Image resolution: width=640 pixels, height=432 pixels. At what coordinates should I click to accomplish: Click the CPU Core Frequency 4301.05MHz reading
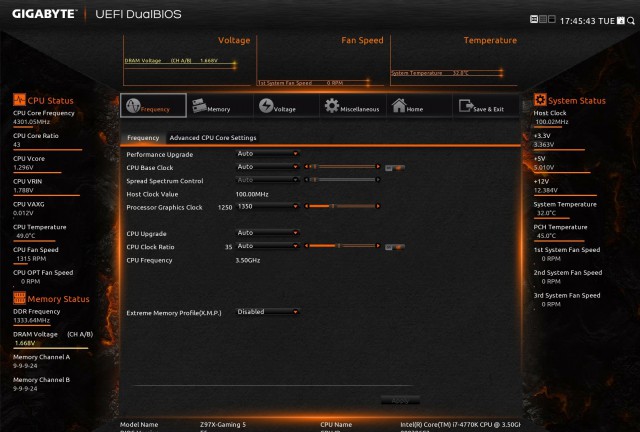click(31, 122)
